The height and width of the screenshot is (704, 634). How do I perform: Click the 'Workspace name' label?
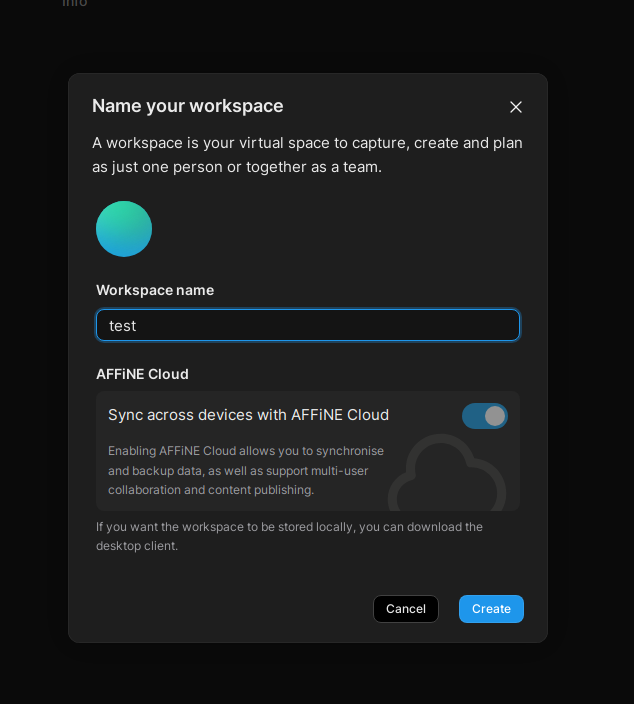click(x=155, y=290)
